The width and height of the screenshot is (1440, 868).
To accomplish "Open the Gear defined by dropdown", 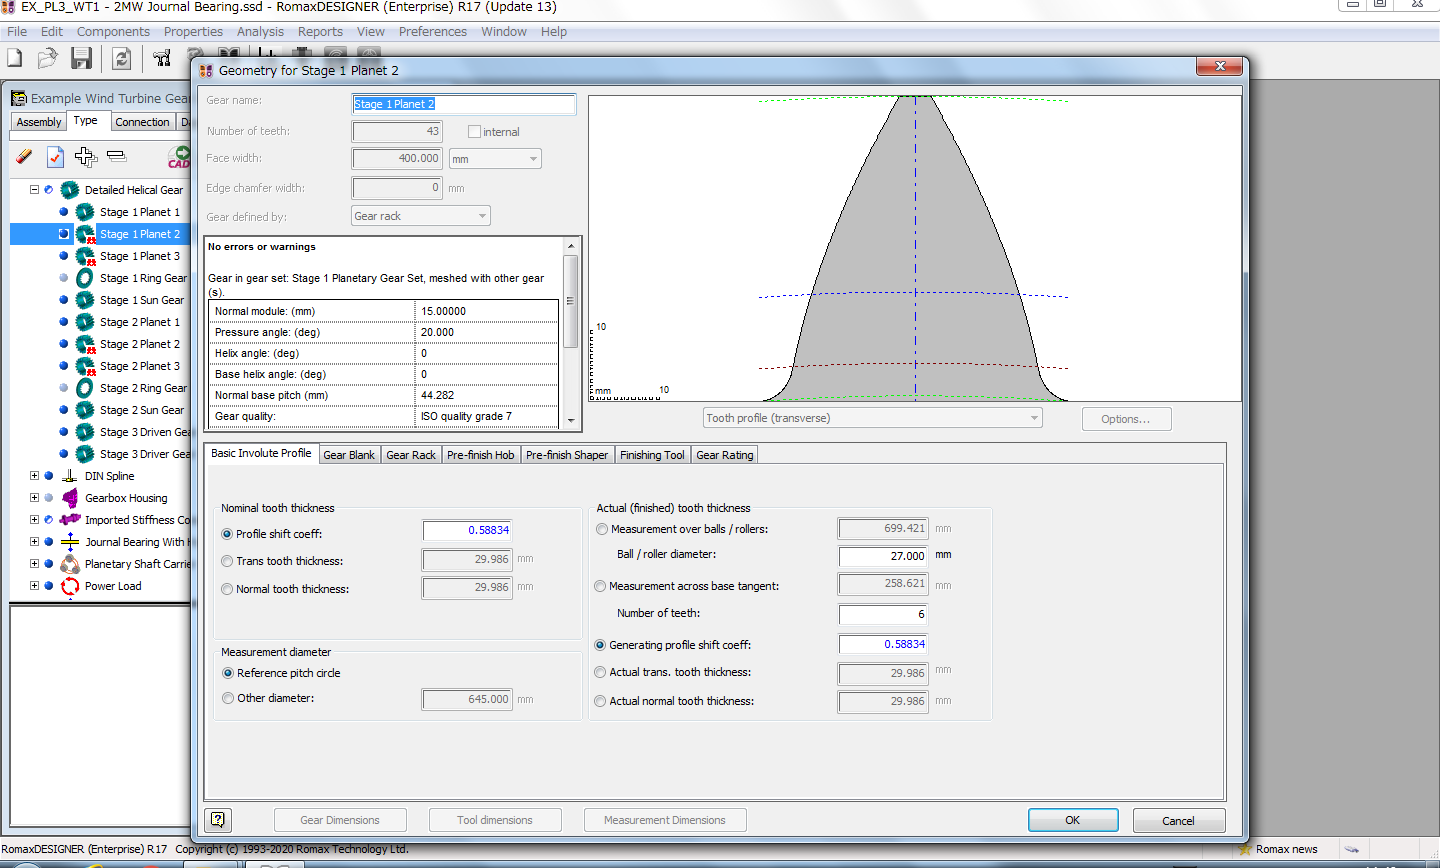I will (421, 216).
